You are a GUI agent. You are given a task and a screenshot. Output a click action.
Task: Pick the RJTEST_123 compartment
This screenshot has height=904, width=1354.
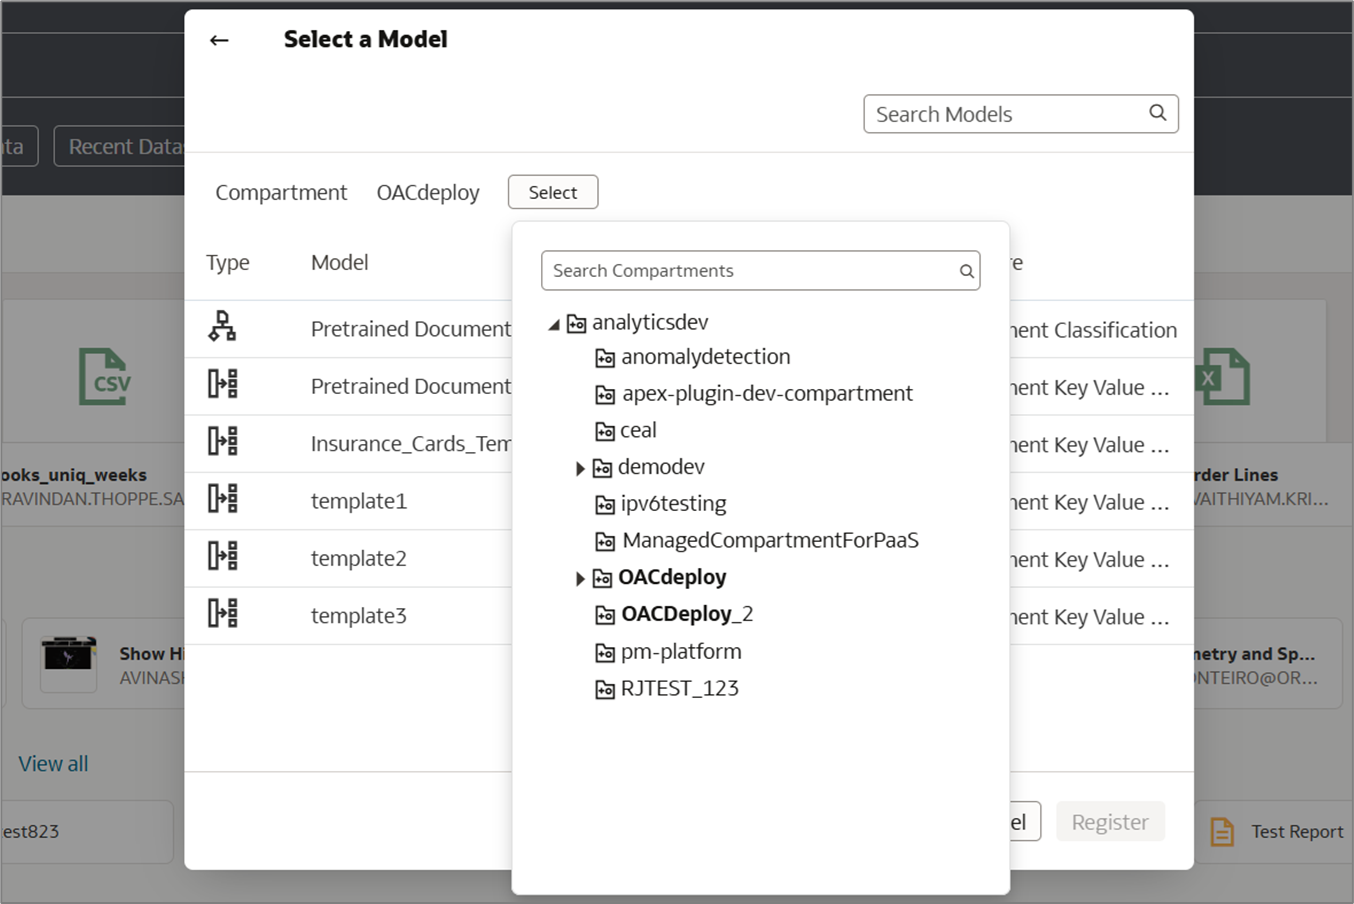[x=679, y=689]
